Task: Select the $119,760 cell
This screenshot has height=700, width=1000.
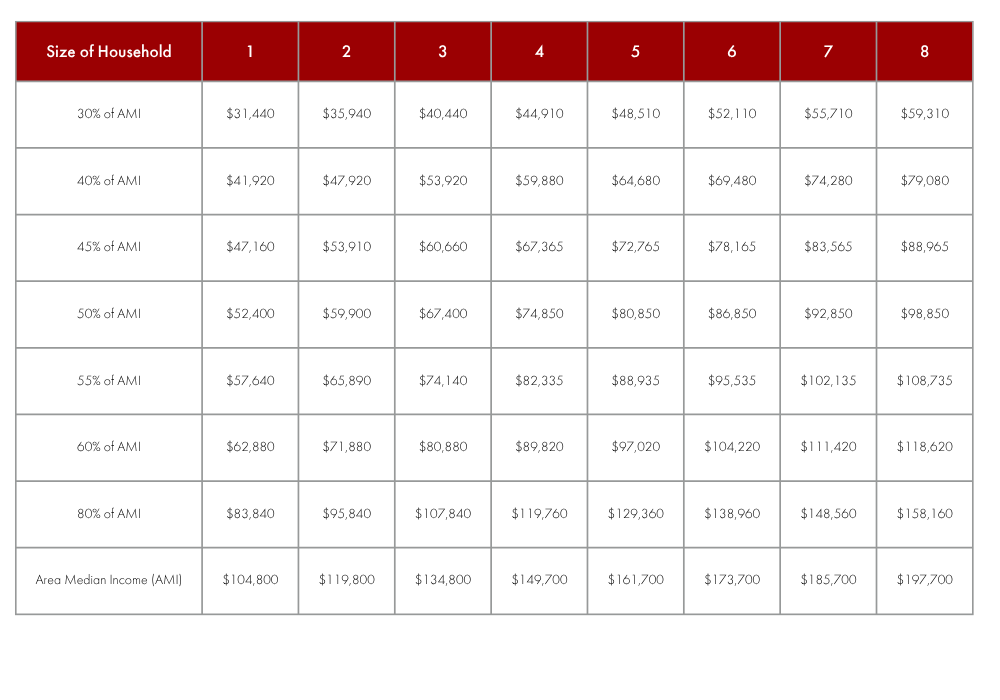Action: coord(539,514)
